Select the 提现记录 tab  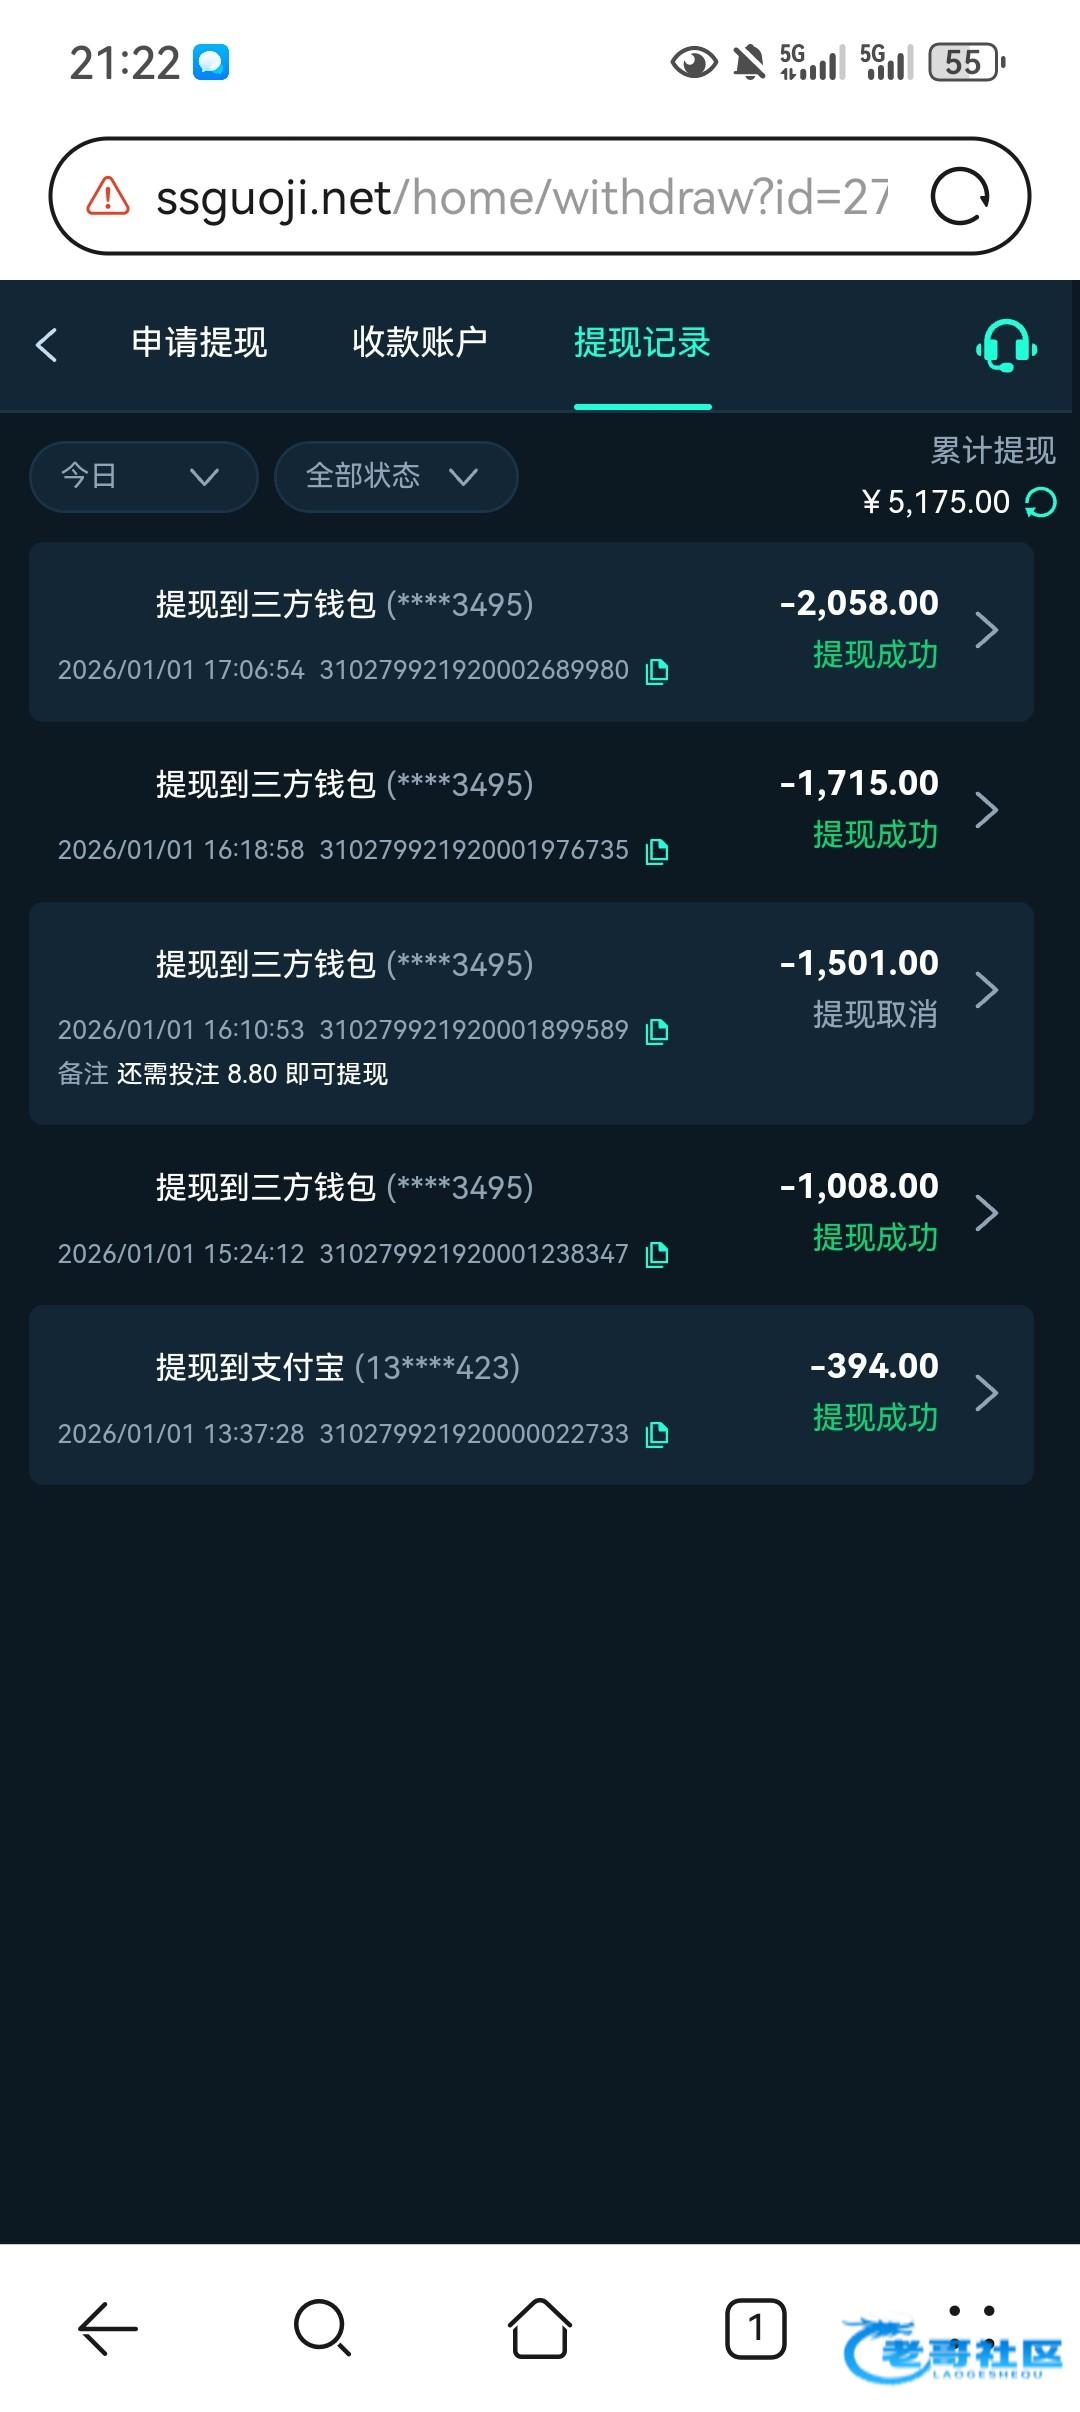[x=641, y=343]
